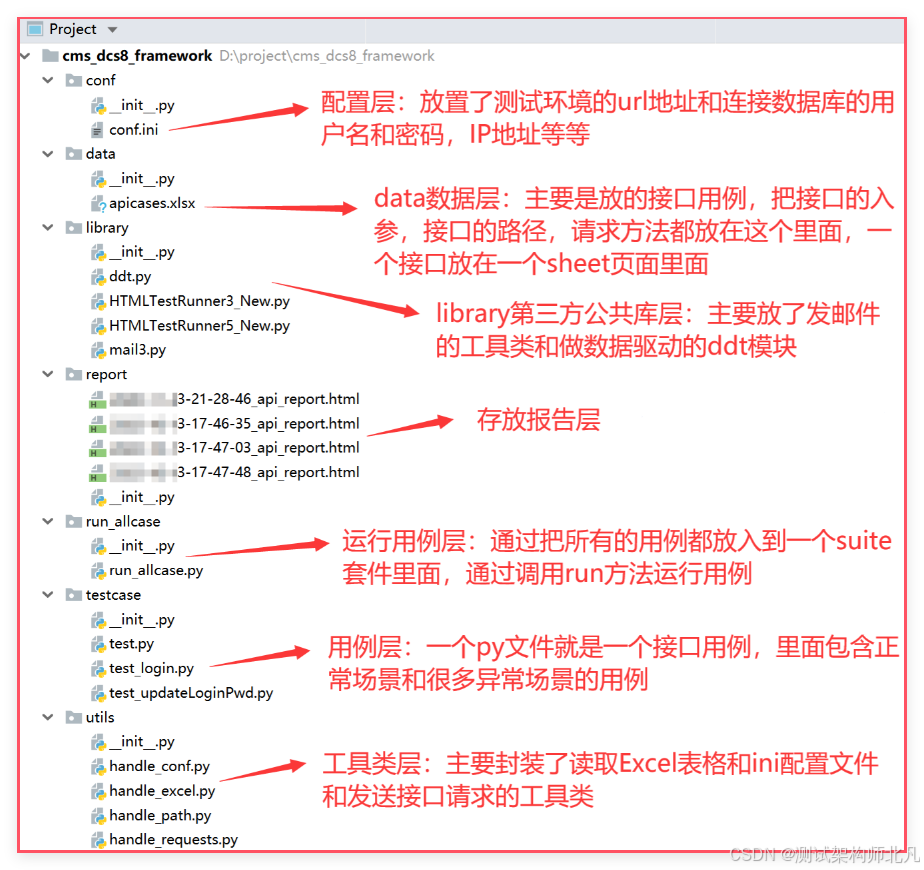This screenshot has height=870, width=924.
Task: Select the mail3.py file name
Action: click(x=137, y=350)
